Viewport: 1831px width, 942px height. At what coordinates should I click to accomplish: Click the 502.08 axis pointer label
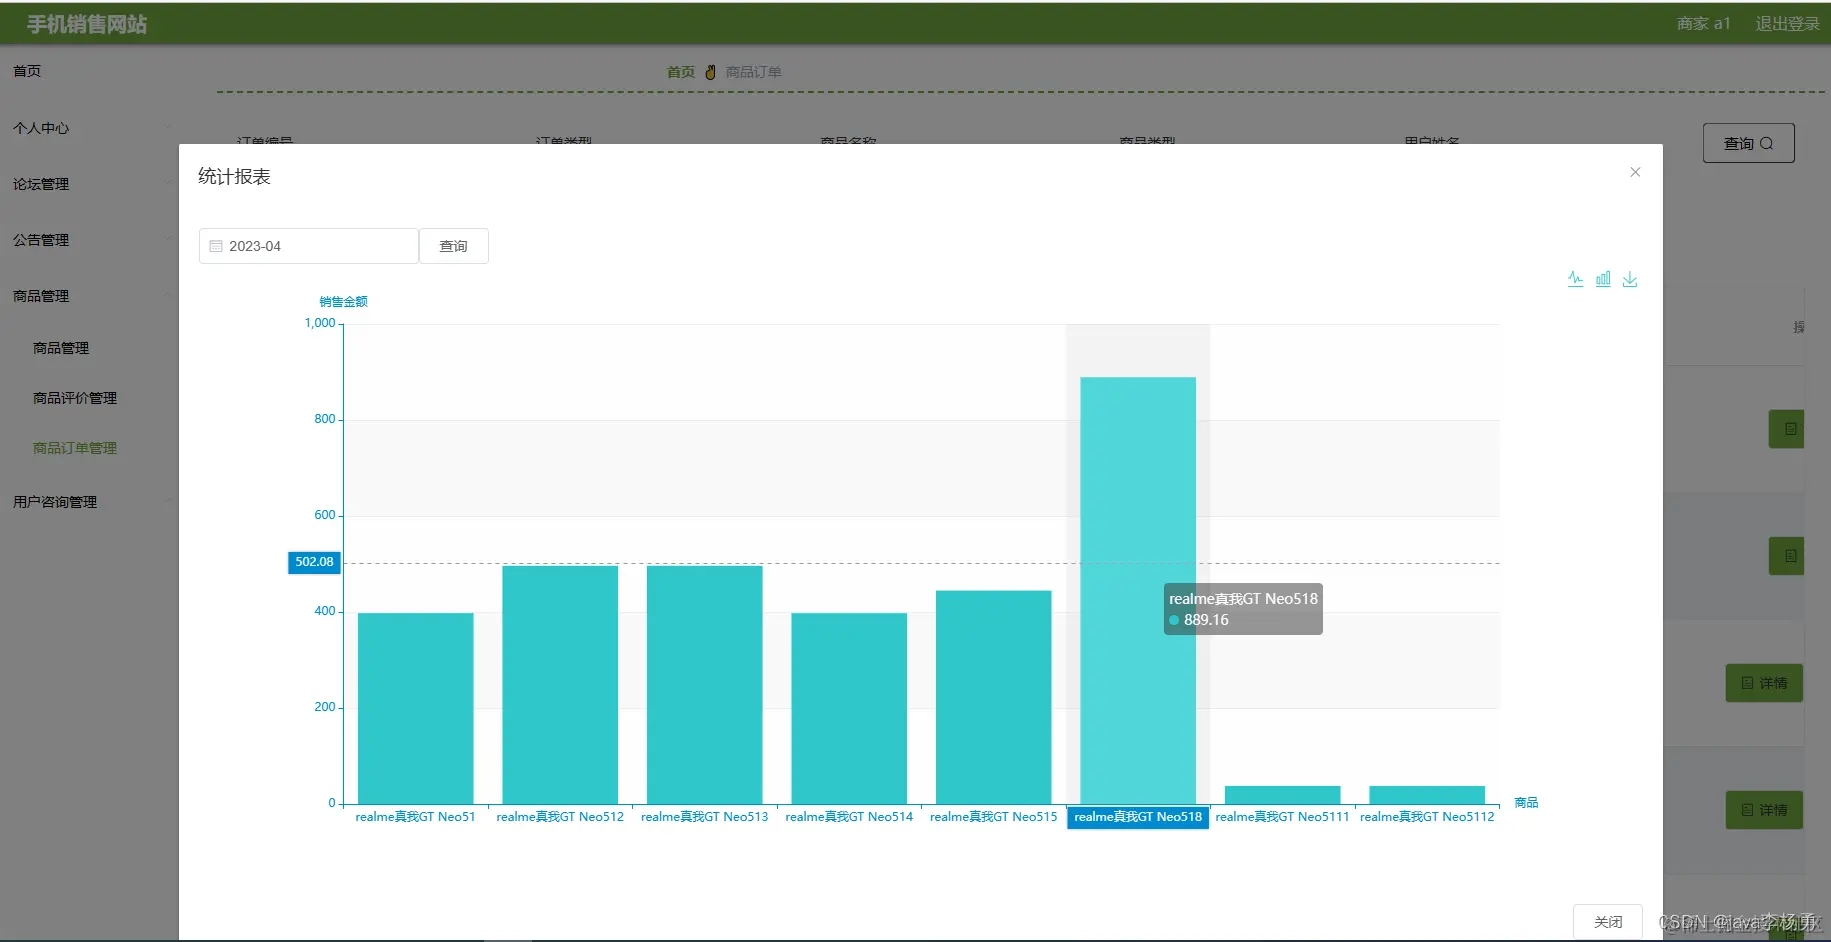pyautogui.click(x=314, y=562)
